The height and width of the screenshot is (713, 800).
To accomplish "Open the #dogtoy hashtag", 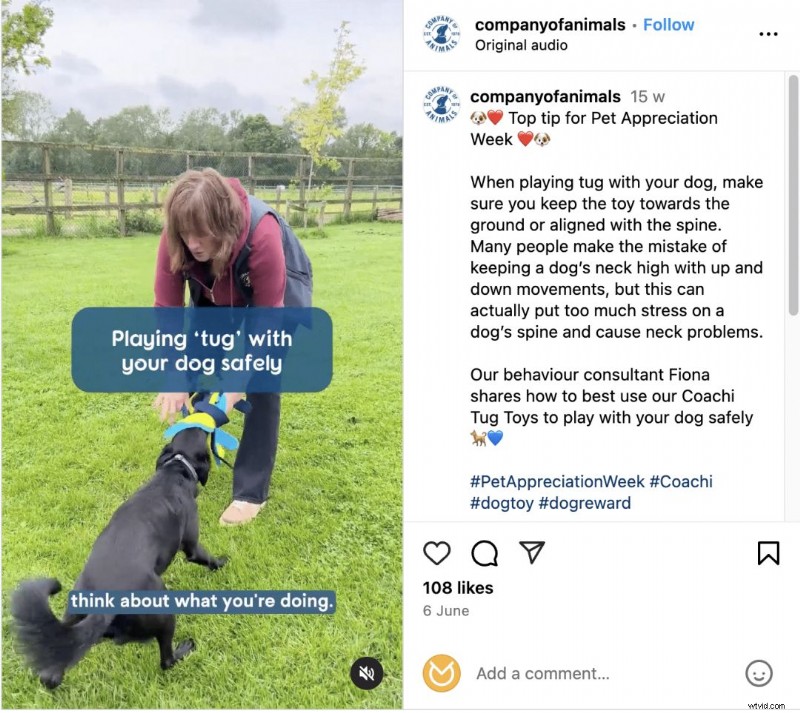I will click(502, 503).
